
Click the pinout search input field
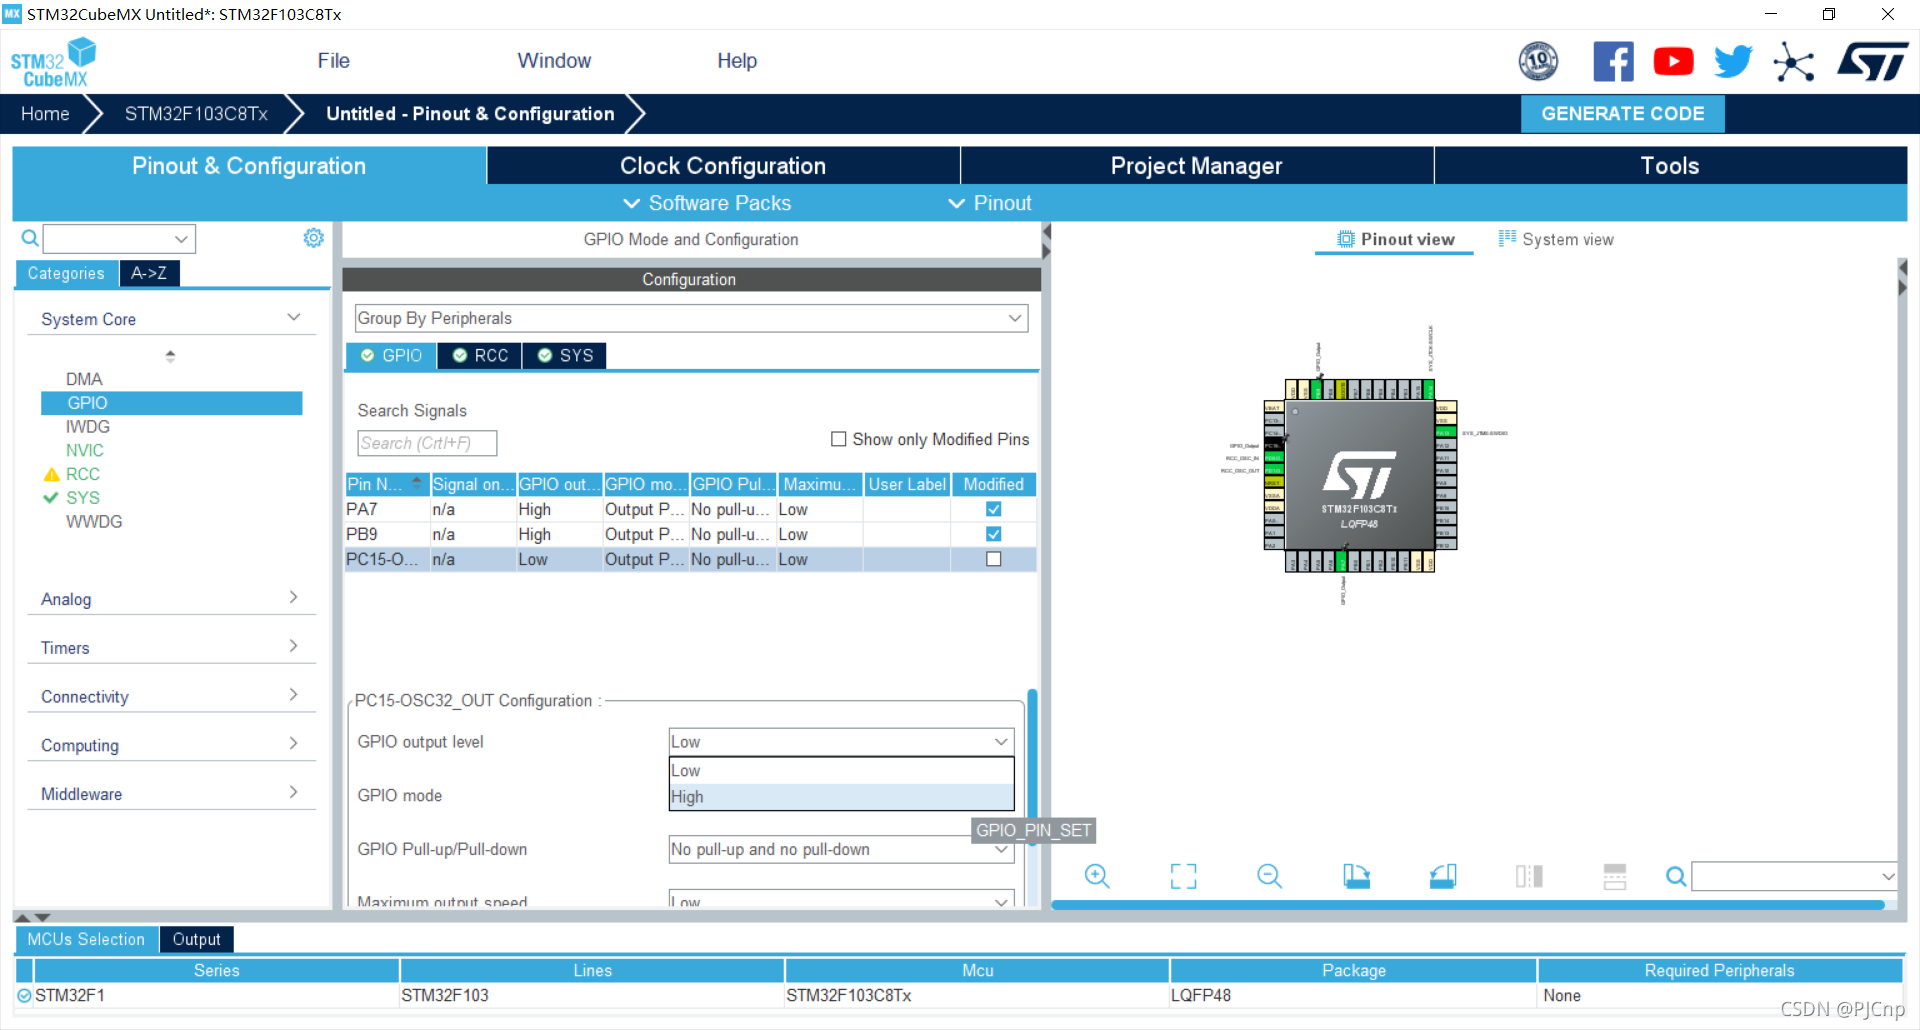click(1794, 877)
